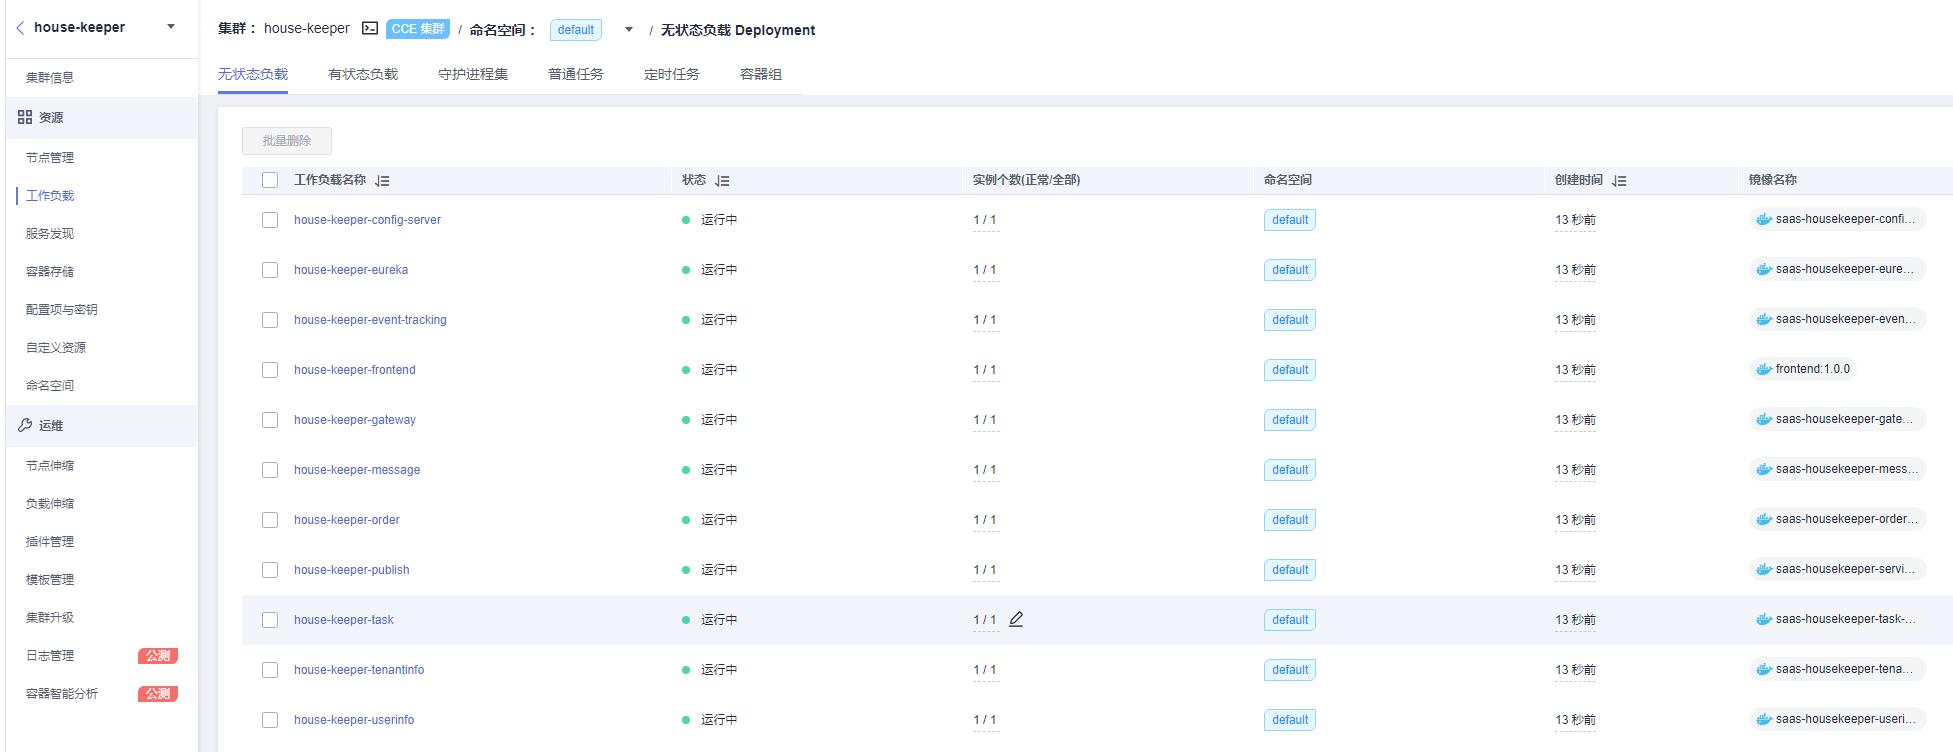Sort by status column icon
The width and height of the screenshot is (1953, 752).
[x=722, y=181]
